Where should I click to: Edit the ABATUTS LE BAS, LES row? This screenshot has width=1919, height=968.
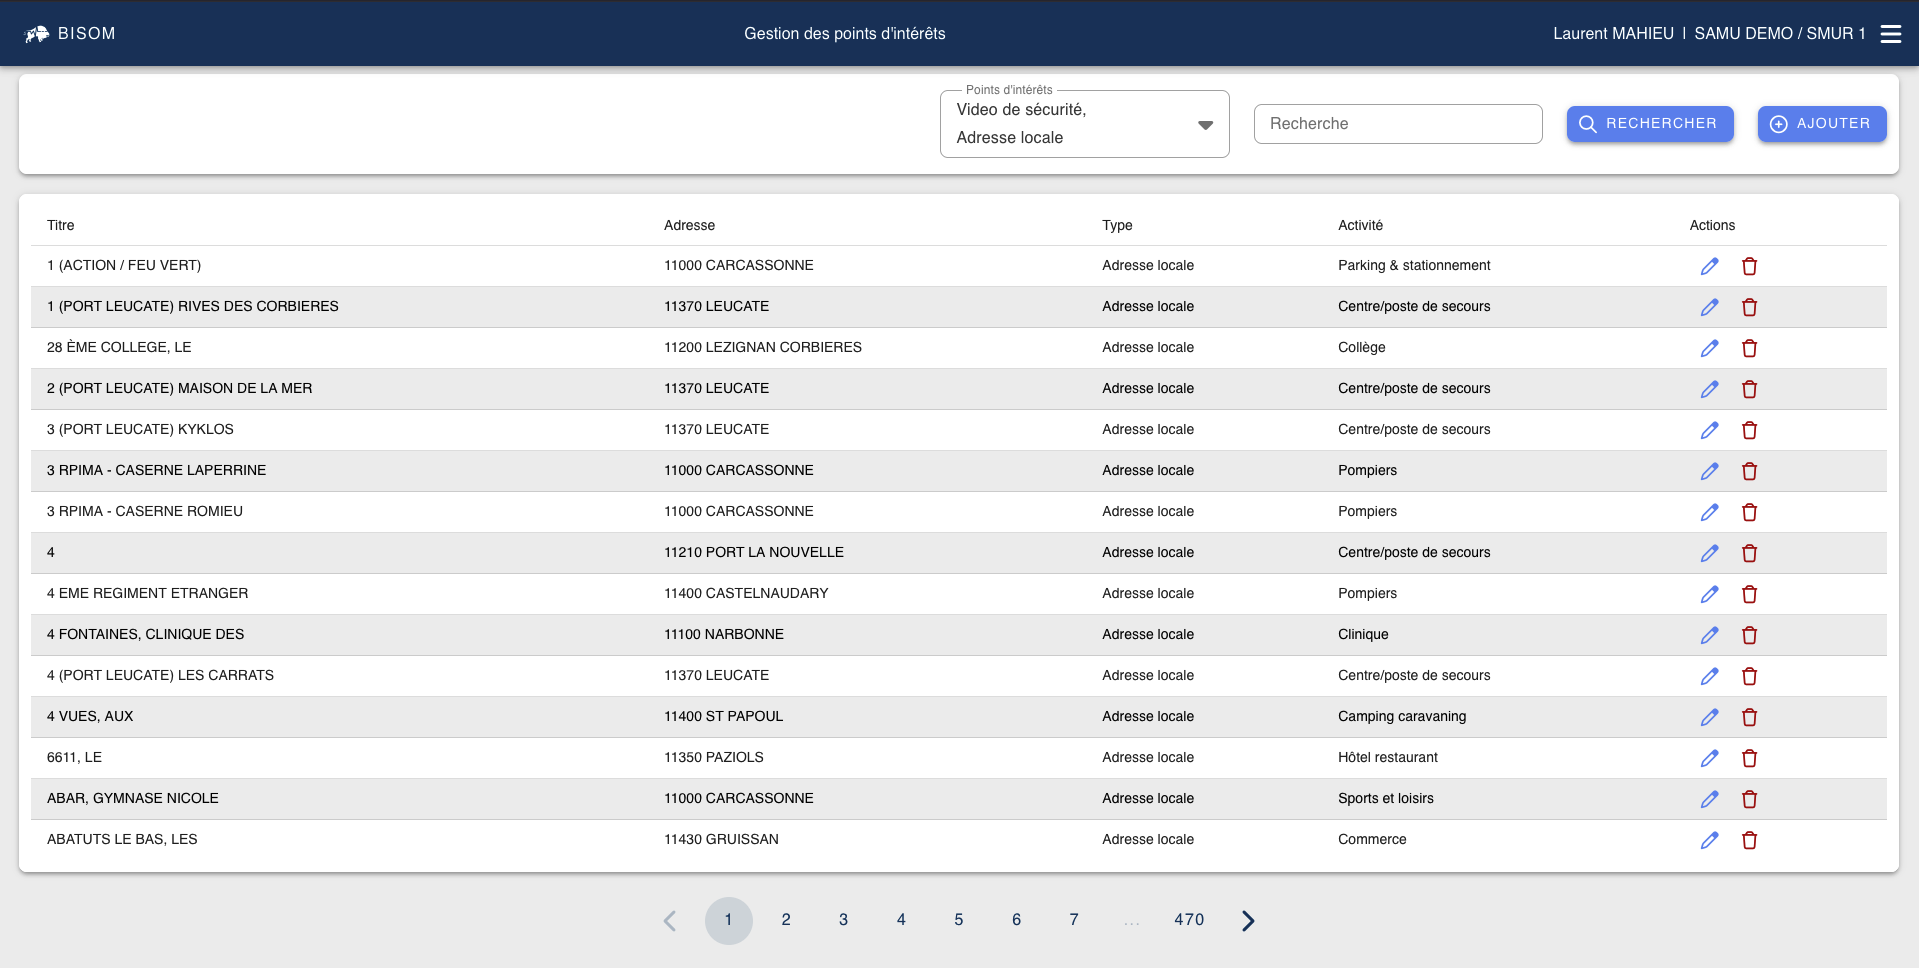pos(1710,840)
